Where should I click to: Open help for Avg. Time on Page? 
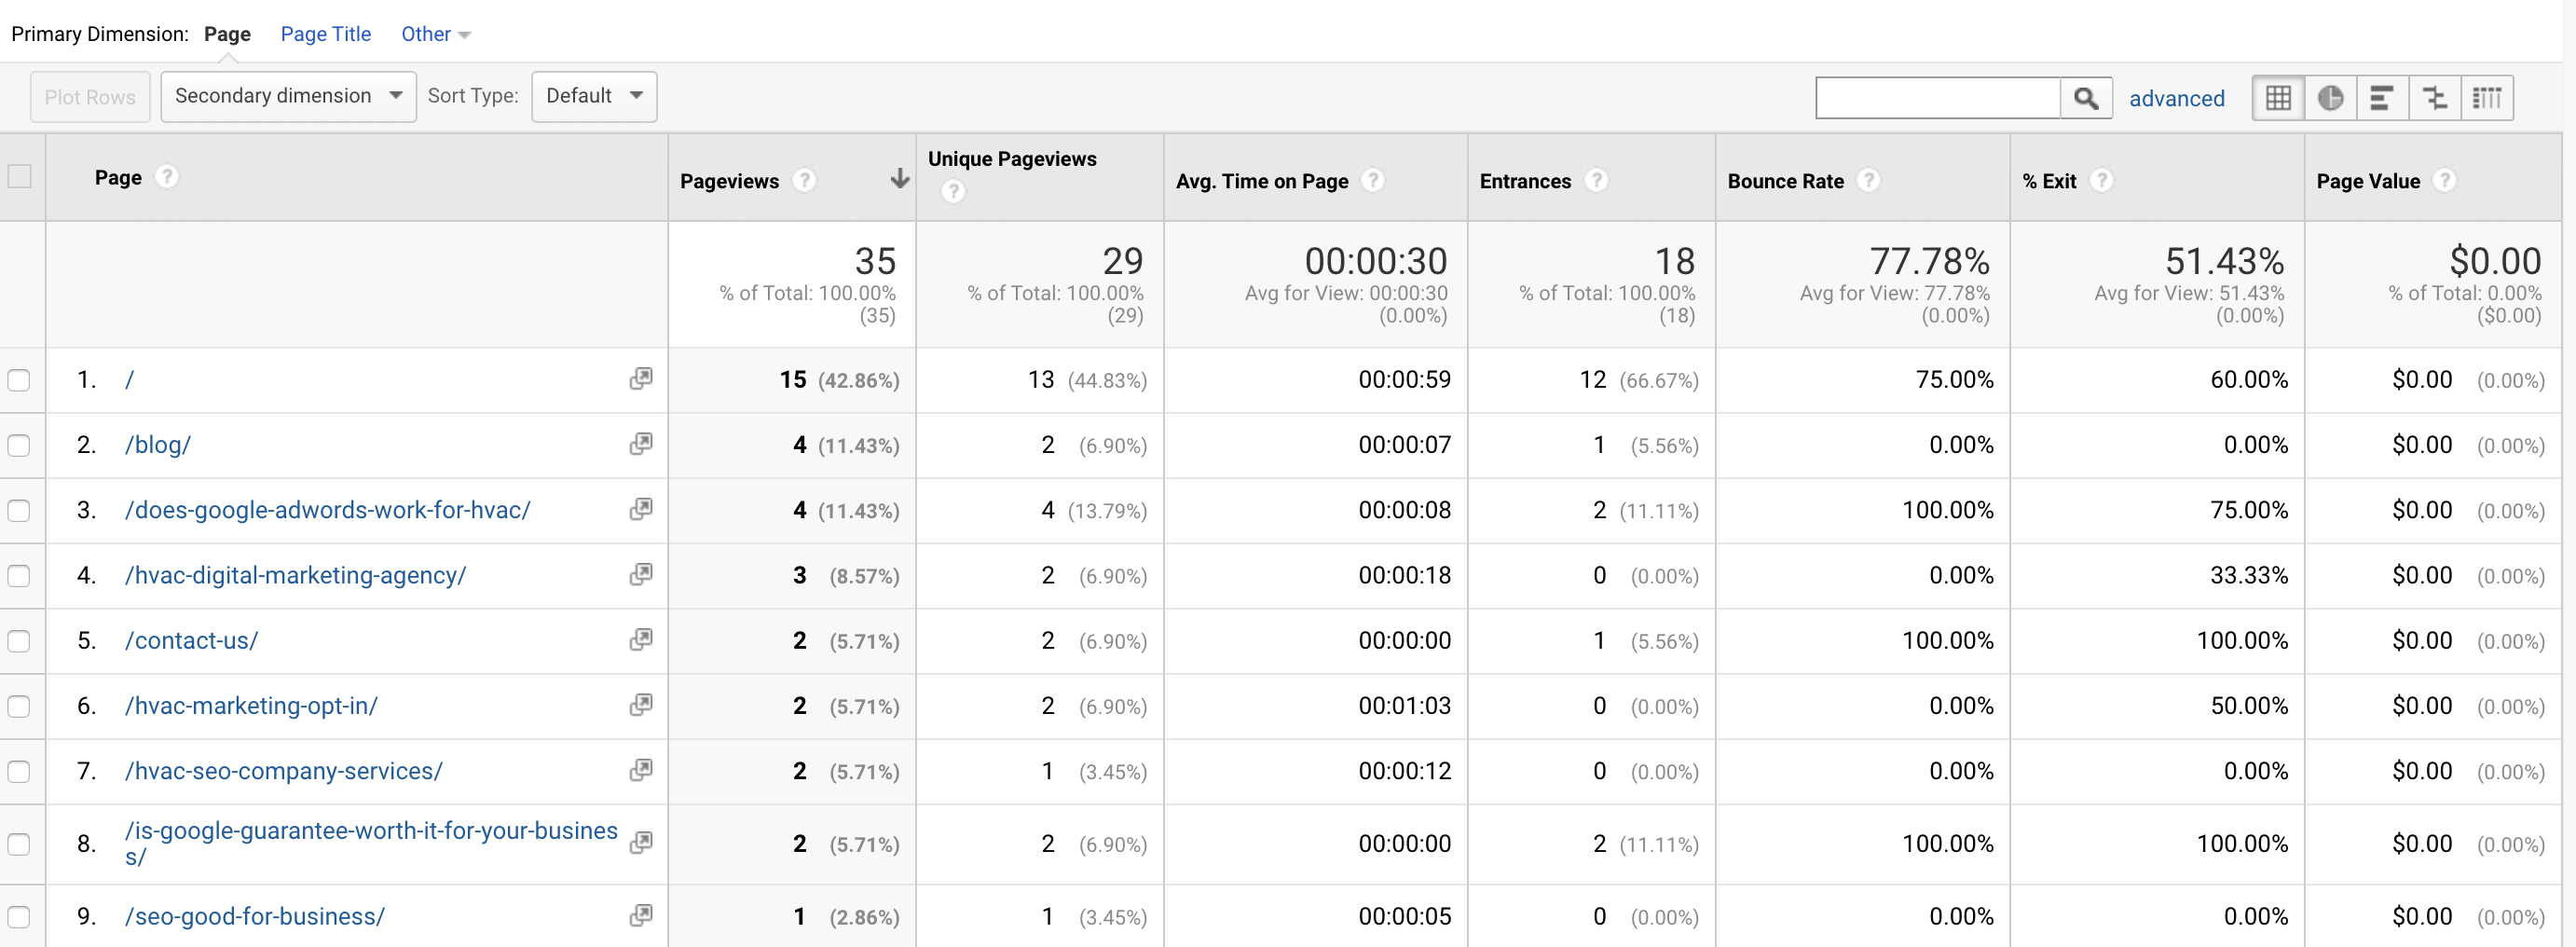click(x=1374, y=180)
